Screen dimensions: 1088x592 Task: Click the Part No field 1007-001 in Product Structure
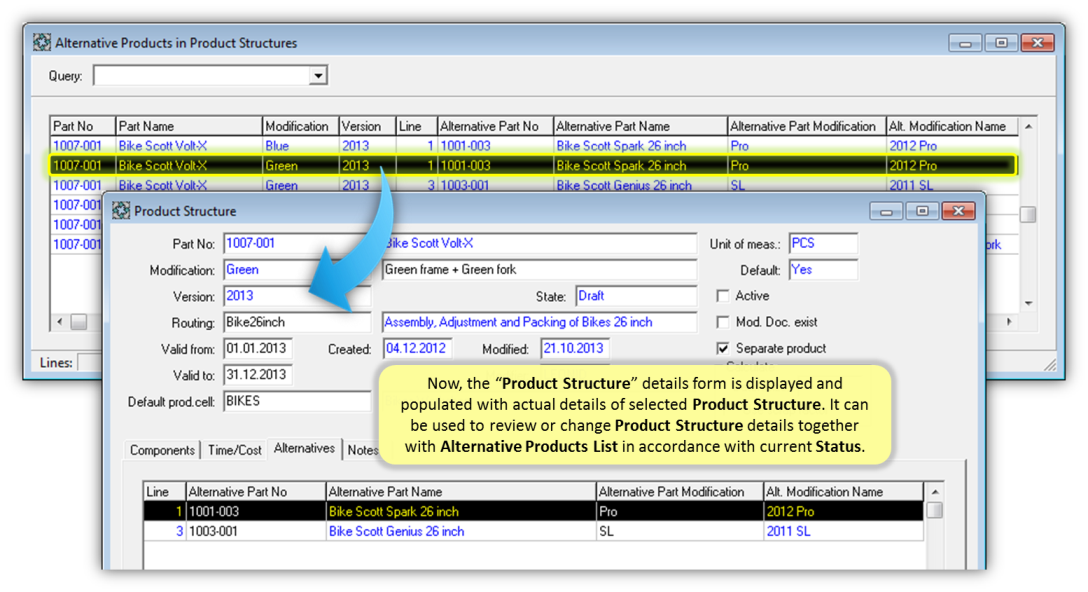tap(296, 244)
